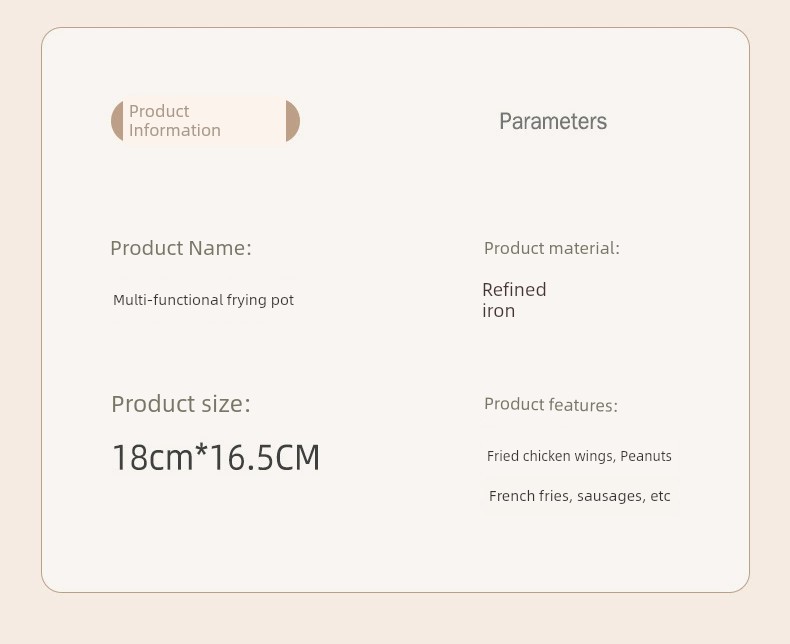
Task: Select French fries, sausages, etc line
Action: pyautogui.click(x=579, y=496)
